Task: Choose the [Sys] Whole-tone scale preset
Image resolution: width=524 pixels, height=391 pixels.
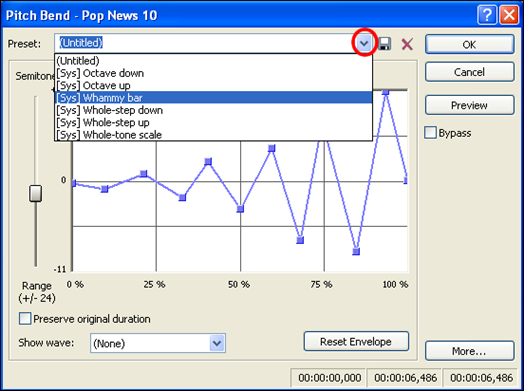Action: 213,135
